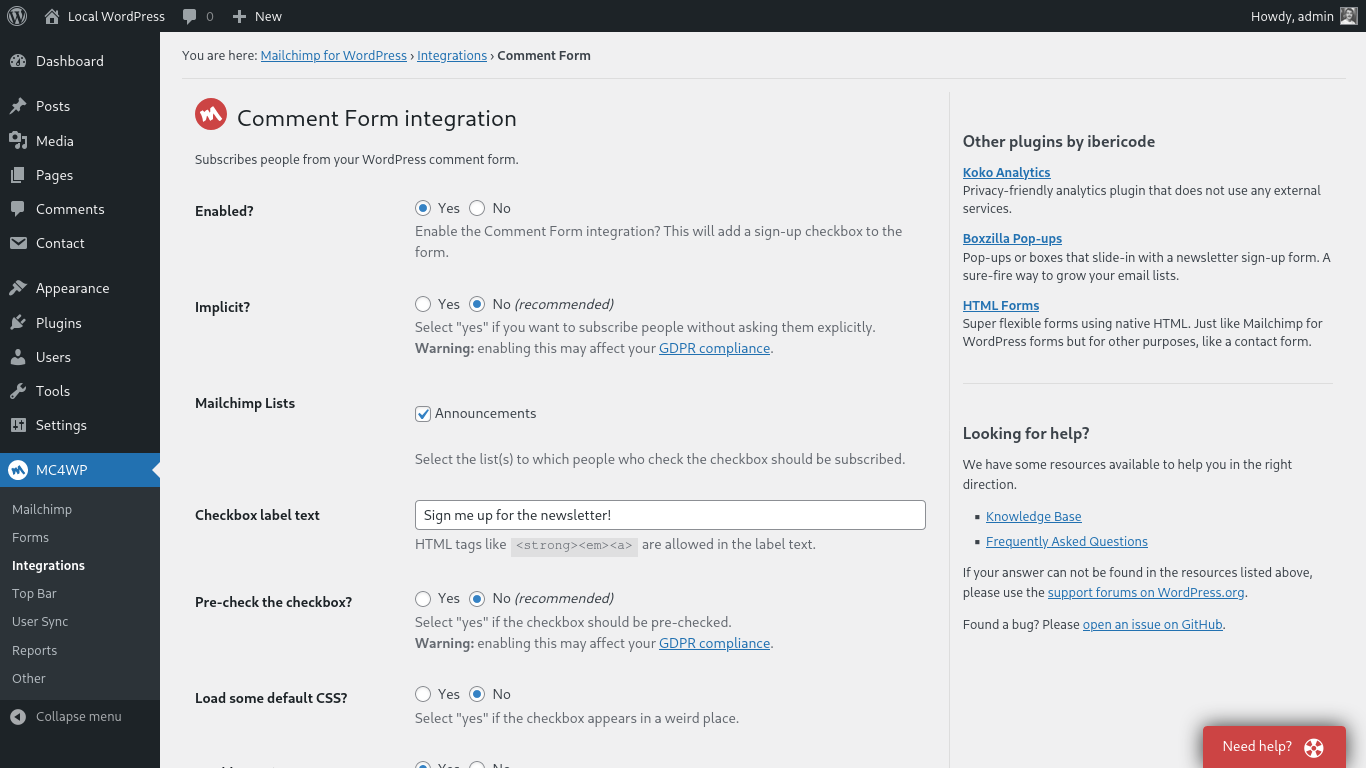The height and width of the screenshot is (768, 1366).
Task: Open the New content menu in admin bar
Action: [257, 16]
